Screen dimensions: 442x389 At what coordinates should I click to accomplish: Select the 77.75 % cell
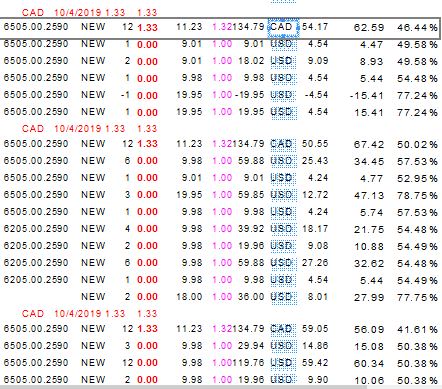pos(417,297)
